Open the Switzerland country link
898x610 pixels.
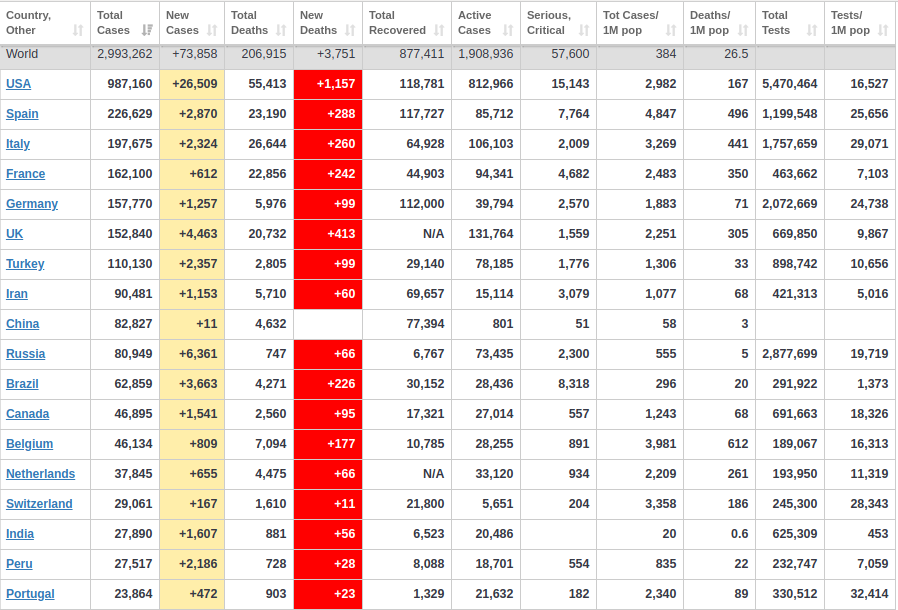point(39,504)
